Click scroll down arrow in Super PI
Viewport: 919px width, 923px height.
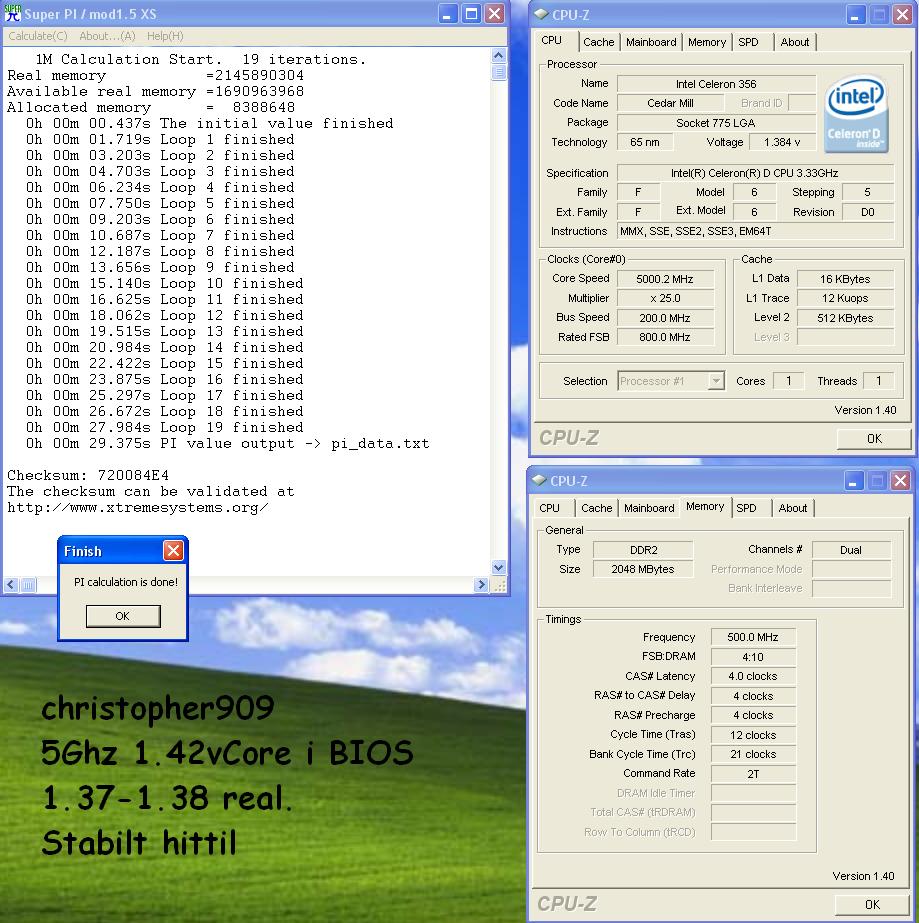click(x=499, y=567)
